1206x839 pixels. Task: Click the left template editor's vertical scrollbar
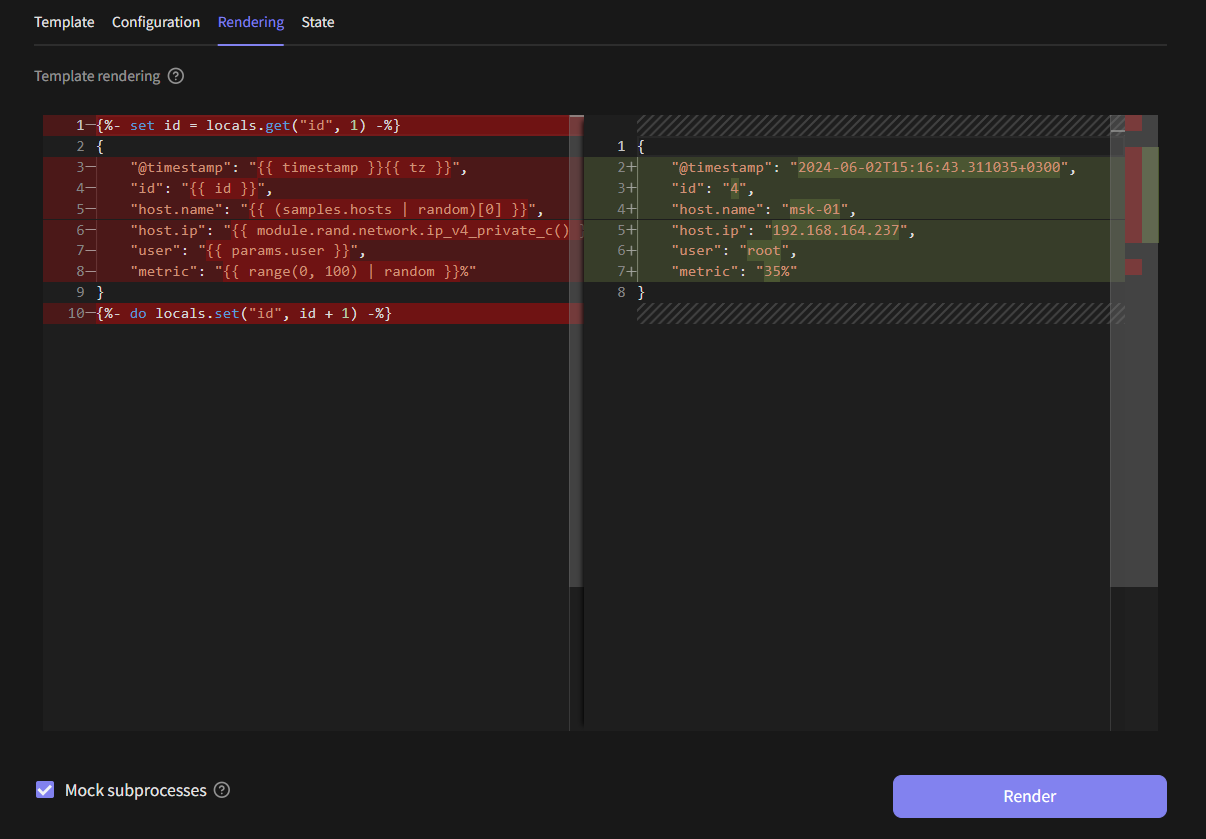[x=575, y=350]
